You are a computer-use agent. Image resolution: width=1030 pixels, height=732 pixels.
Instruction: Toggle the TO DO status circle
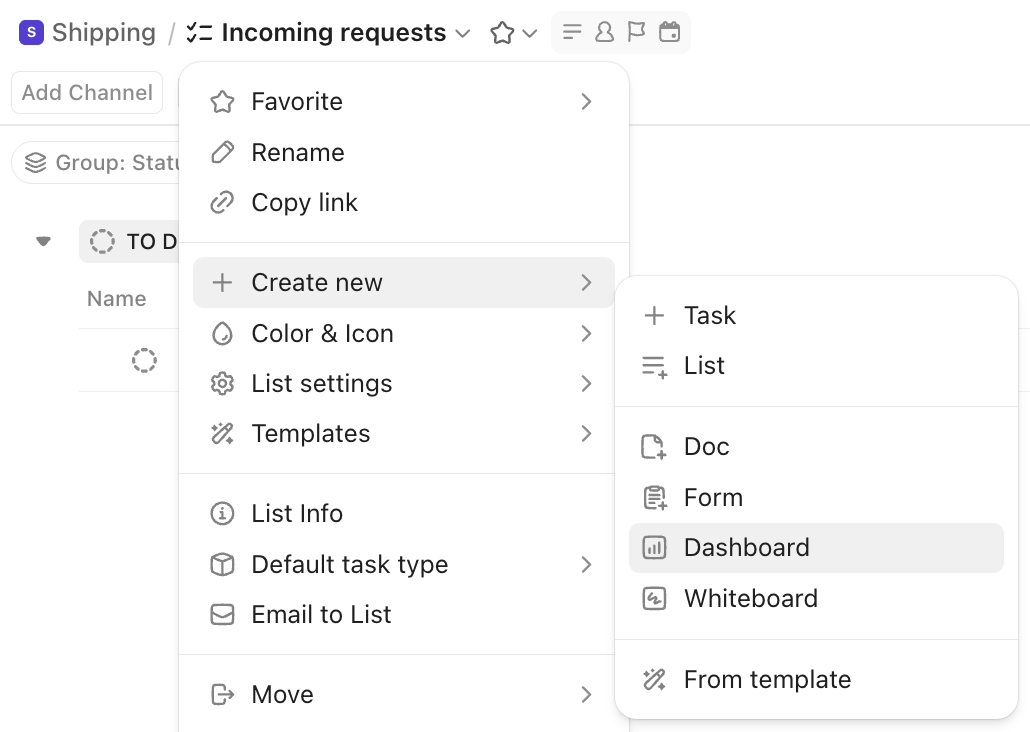pyautogui.click(x=103, y=241)
